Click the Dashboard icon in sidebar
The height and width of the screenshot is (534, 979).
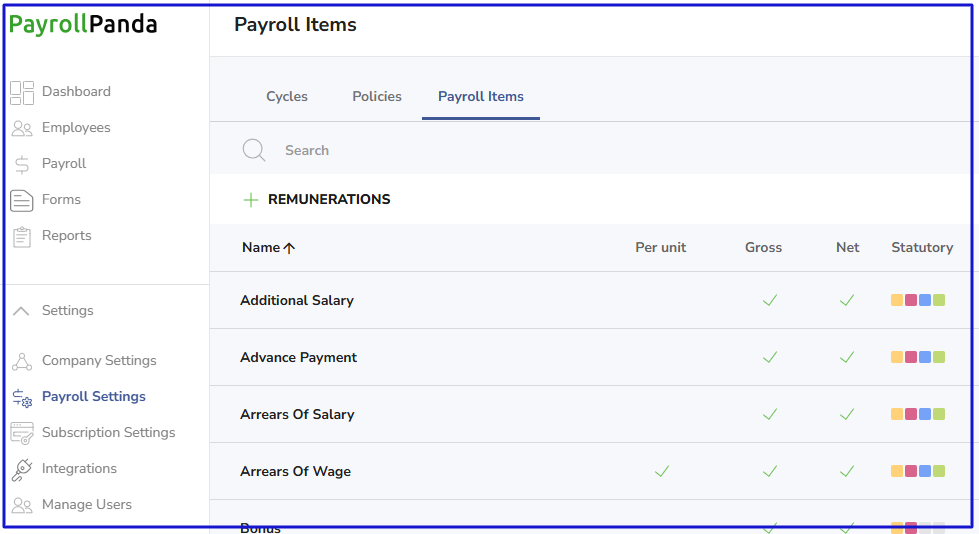tap(22, 92)
